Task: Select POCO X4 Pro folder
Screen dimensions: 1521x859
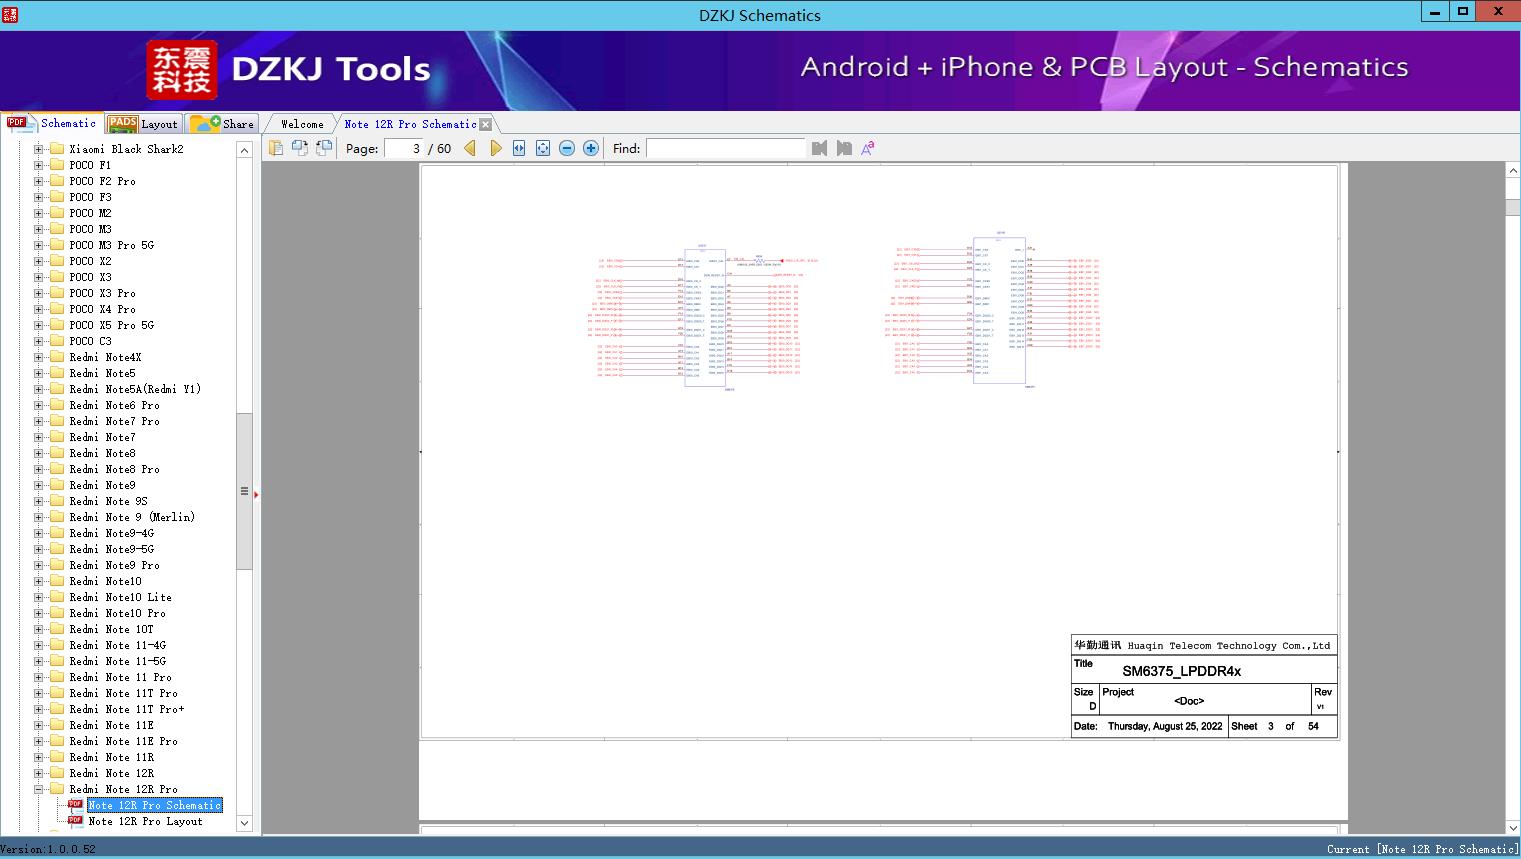Action: [102, 309]
